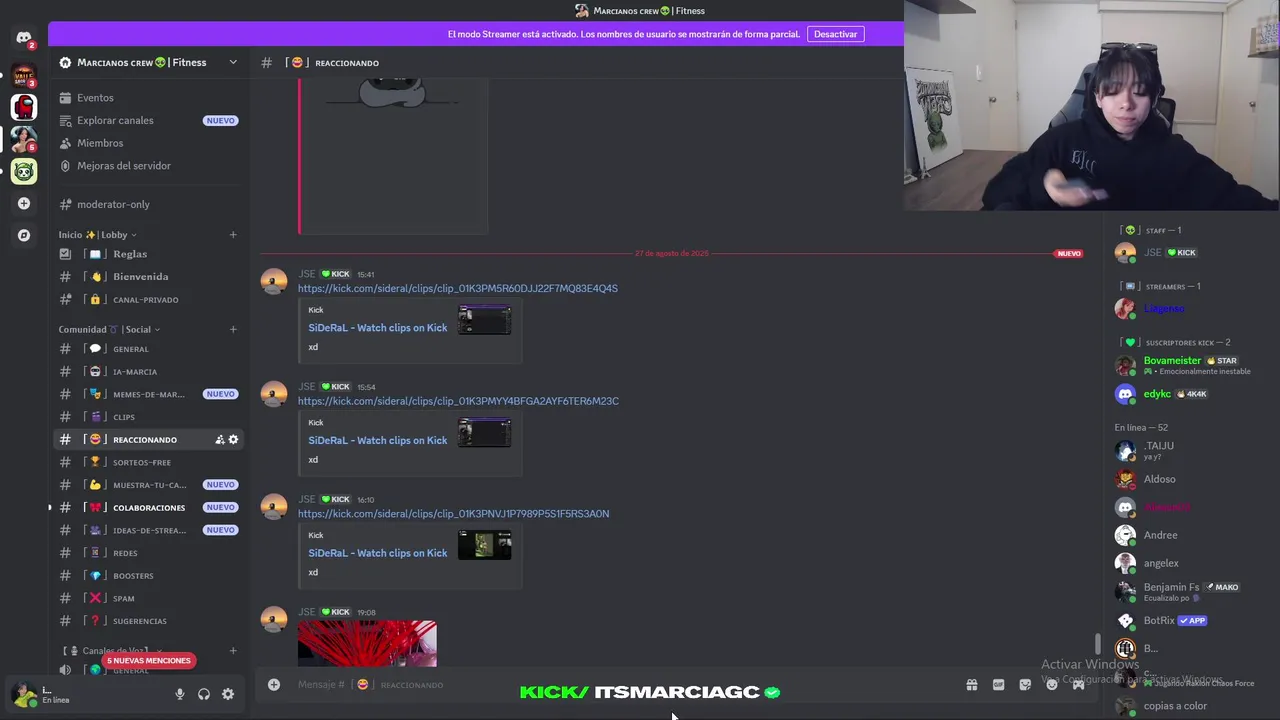Open the ideas-de-strea channel
Viewport: 1280px width, 720px height.
pos(148,530)
